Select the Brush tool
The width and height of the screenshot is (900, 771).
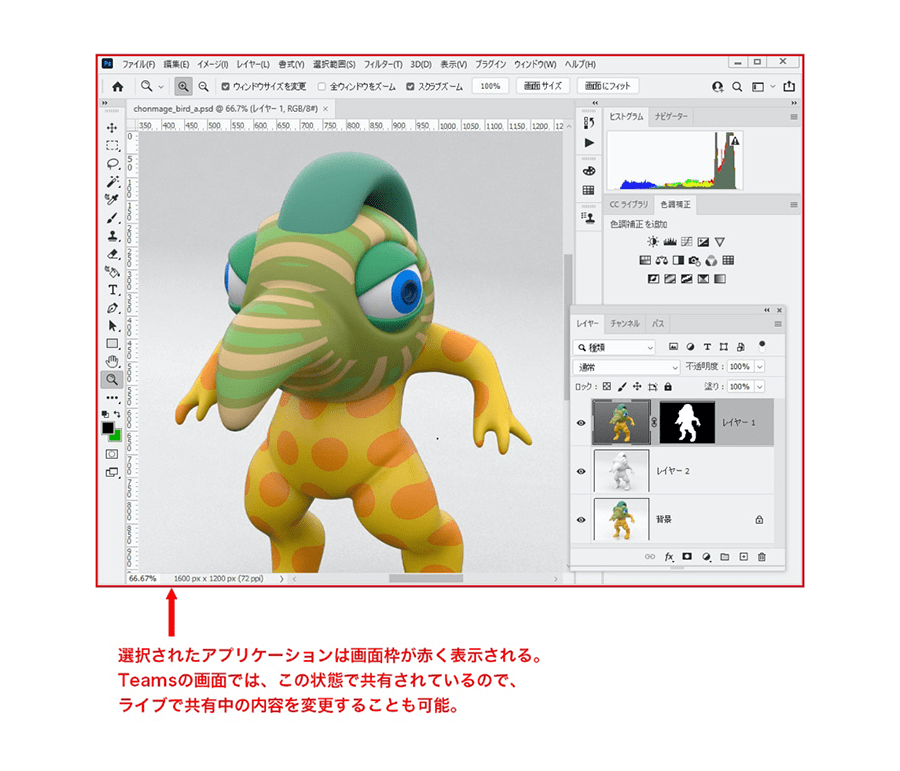[112, 218]
